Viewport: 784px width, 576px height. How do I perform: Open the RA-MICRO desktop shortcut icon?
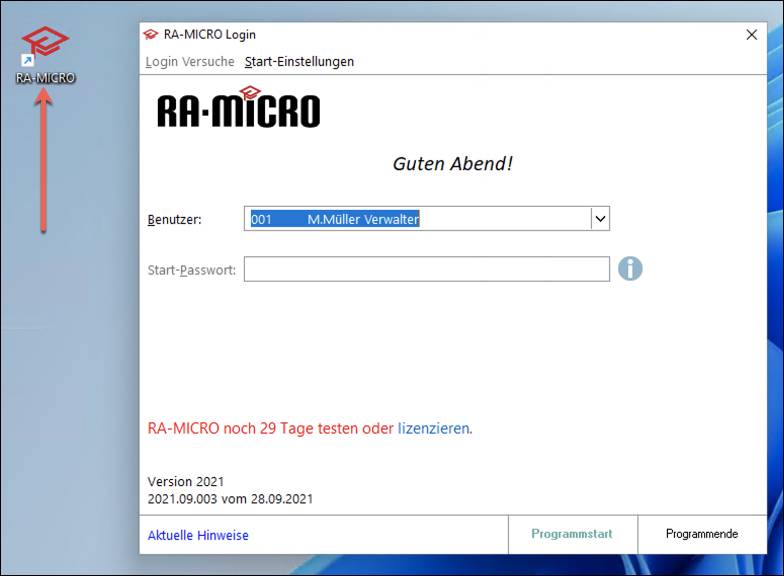point(45,55)
